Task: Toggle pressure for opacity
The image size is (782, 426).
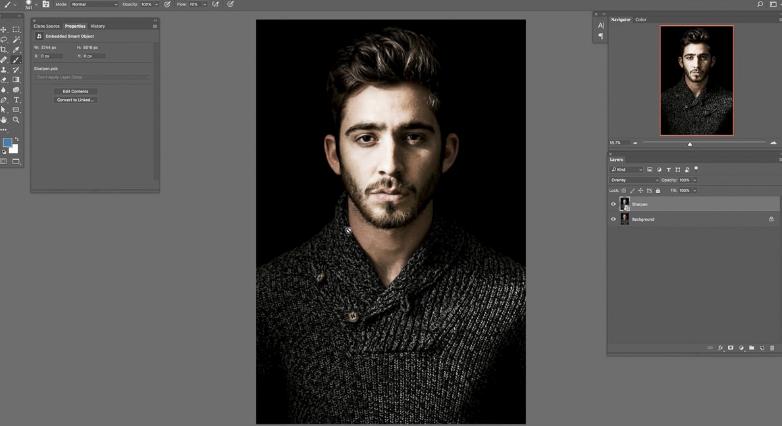Action: point(168,4)
